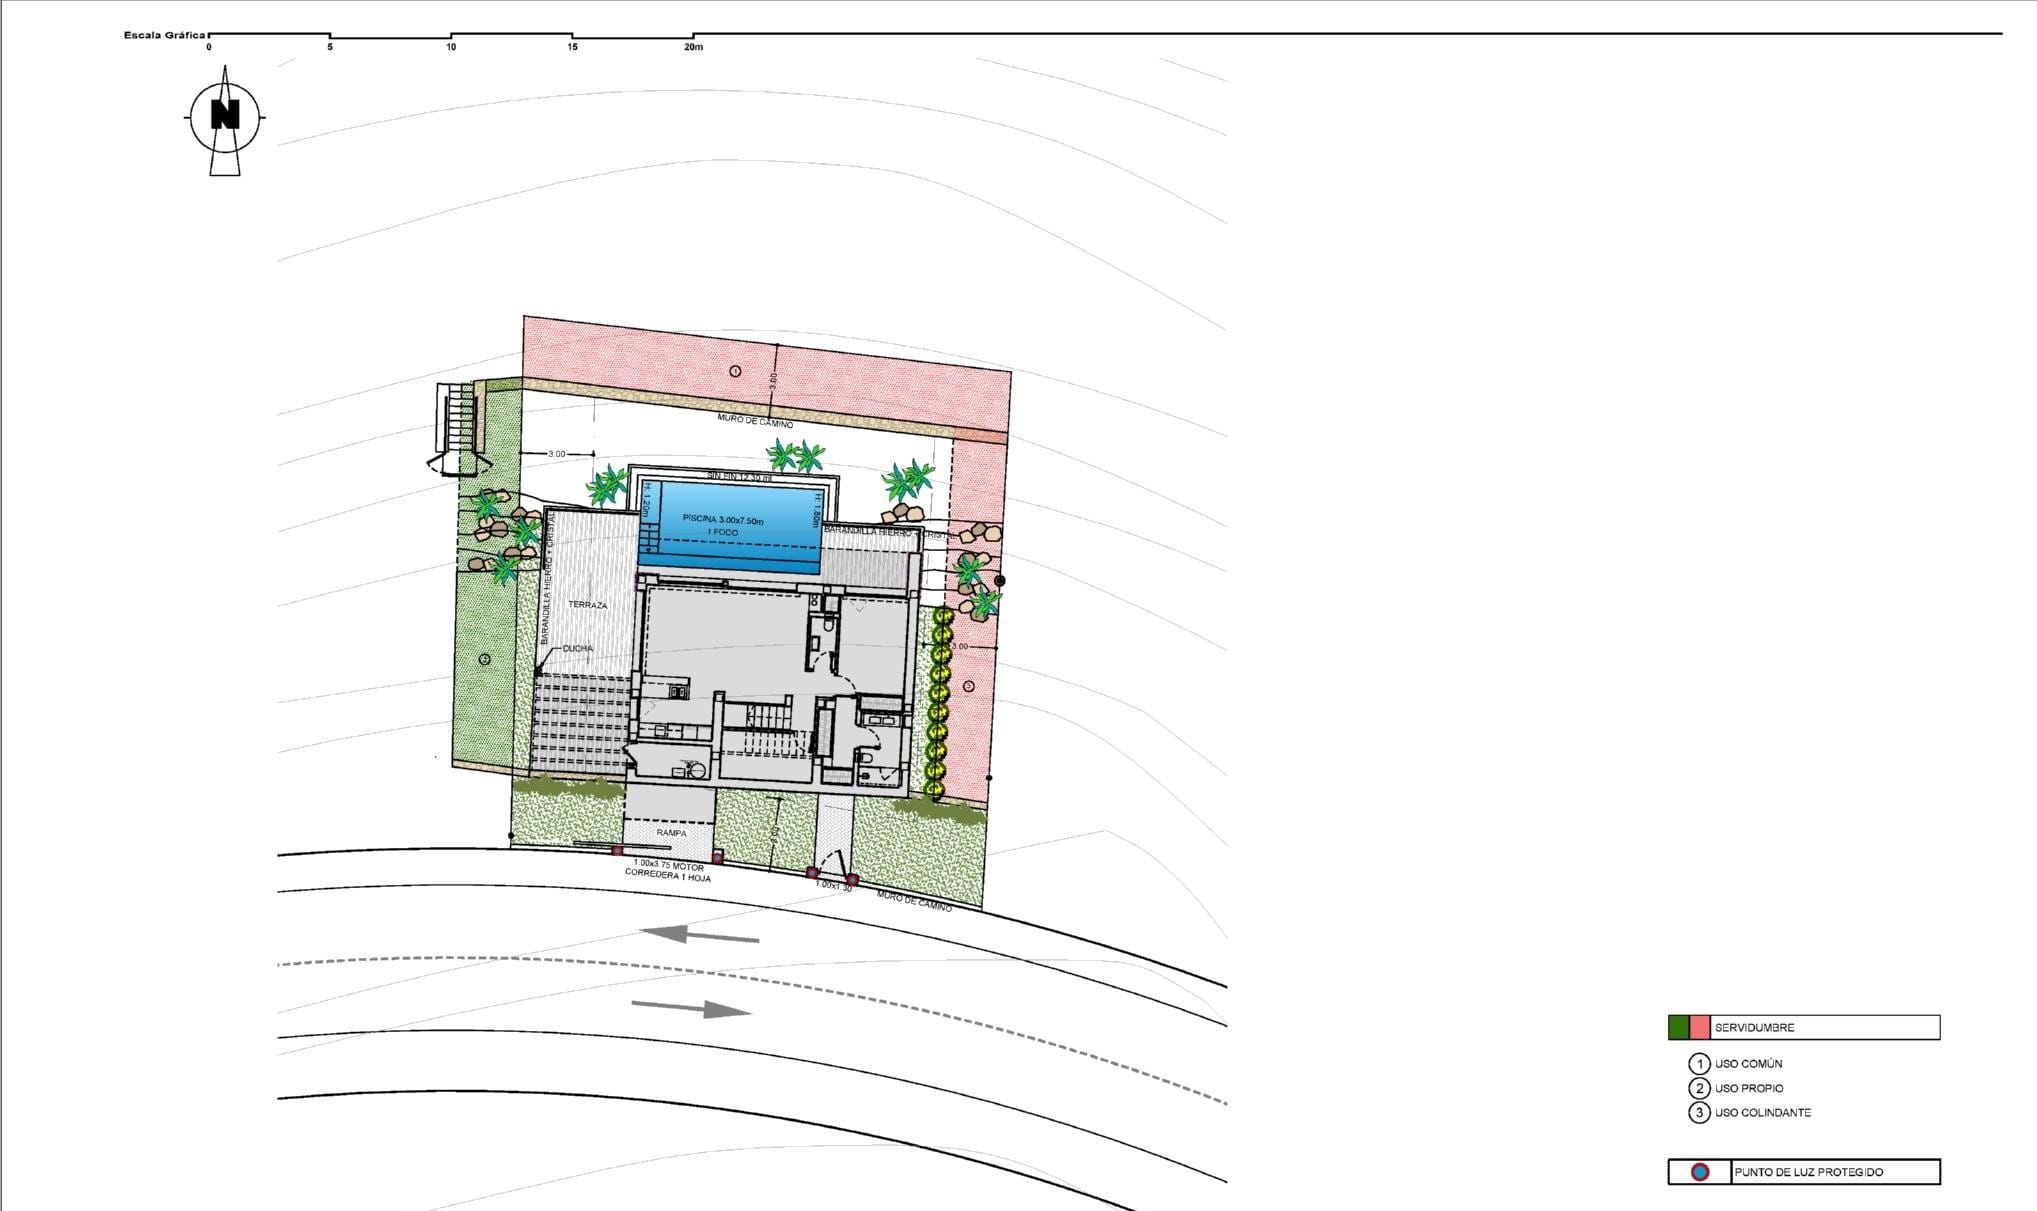Image resolution: width=2037 pixels, height=1211 pixels.
Task: Click the north arrow compass symbol
Action: (225, 120)
